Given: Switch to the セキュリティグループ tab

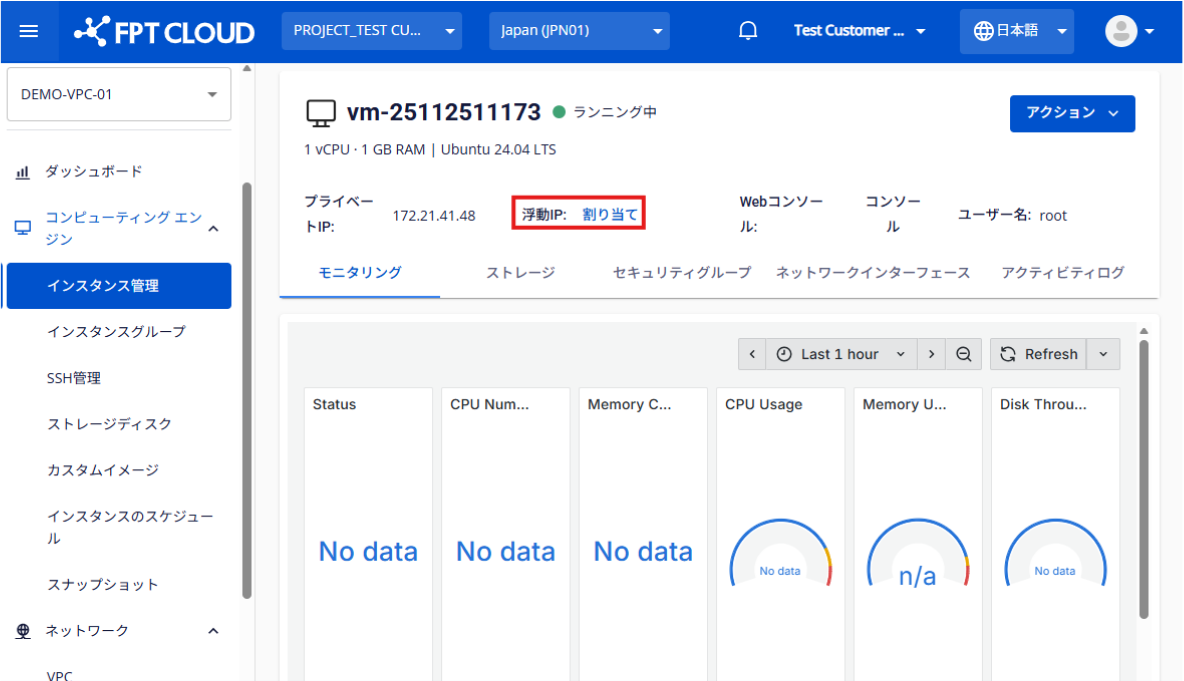Looking at the screenshot, I should coord(681,272).
